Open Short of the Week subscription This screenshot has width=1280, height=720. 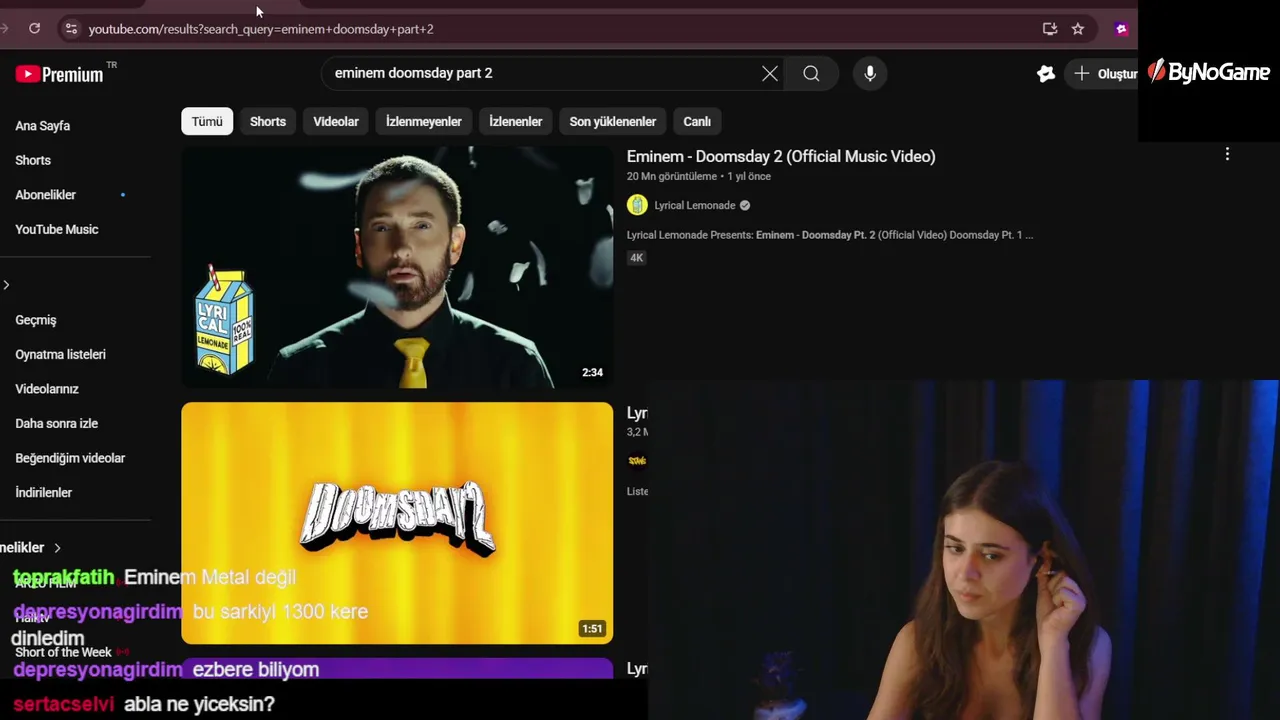coord(63,652)
